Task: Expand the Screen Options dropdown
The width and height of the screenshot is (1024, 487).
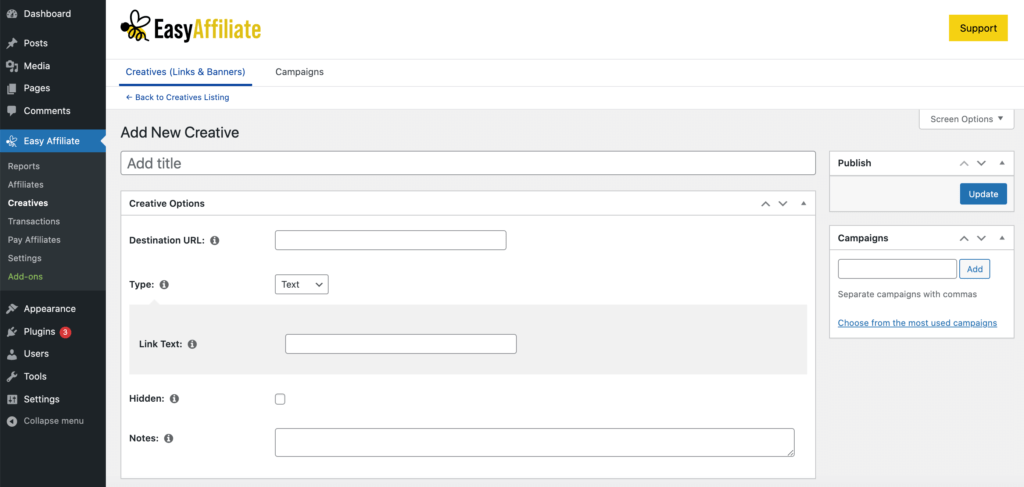Action: pos(967,119)
